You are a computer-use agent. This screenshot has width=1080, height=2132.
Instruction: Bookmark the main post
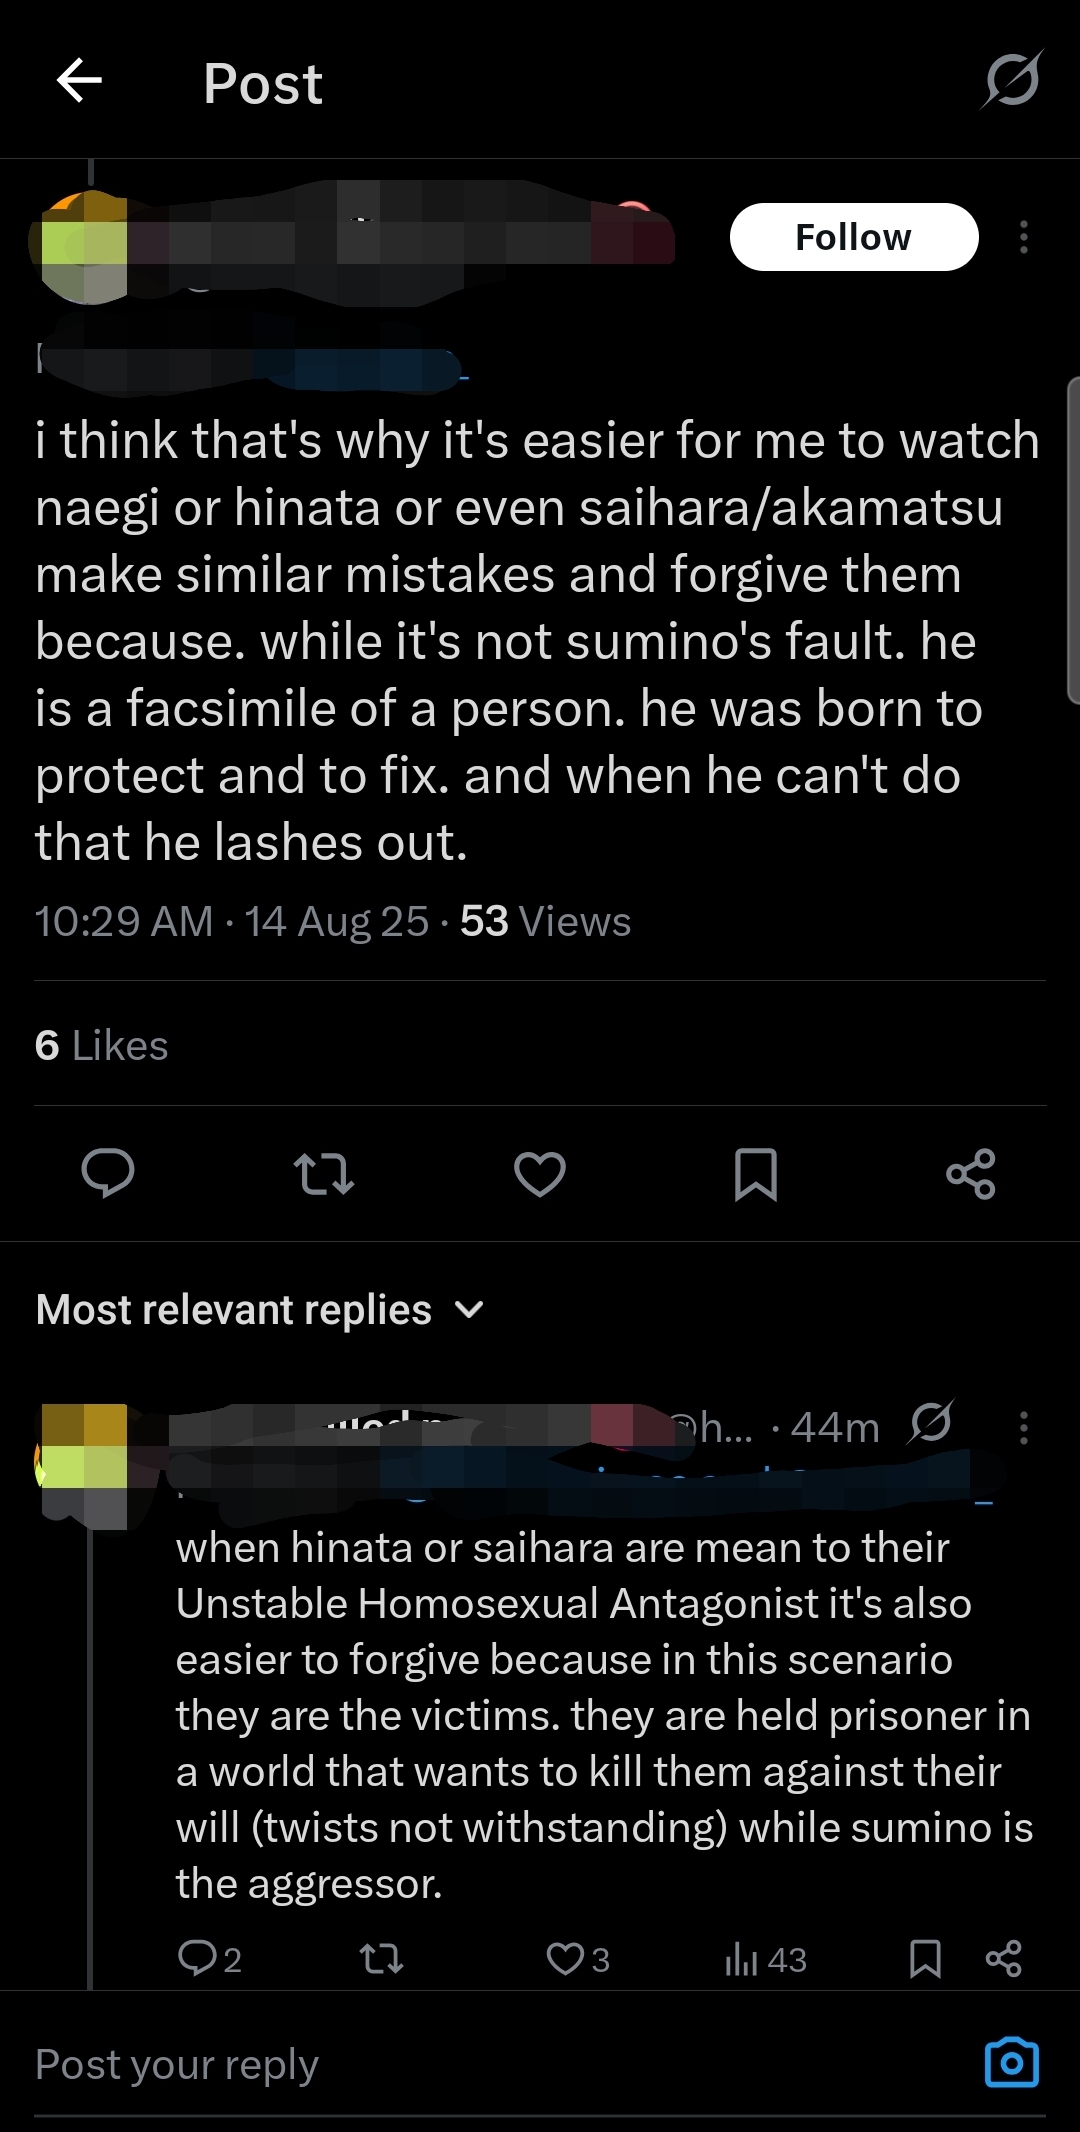coord(756,1174)
